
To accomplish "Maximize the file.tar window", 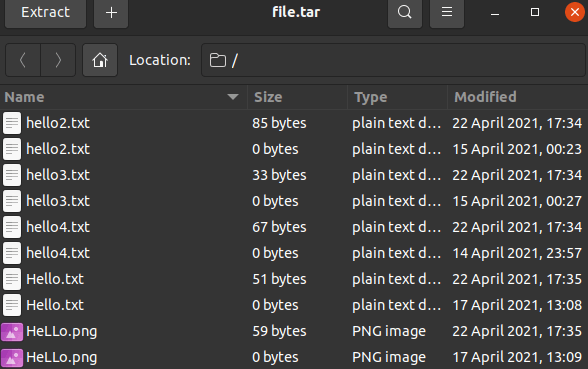I will [535, 12].
